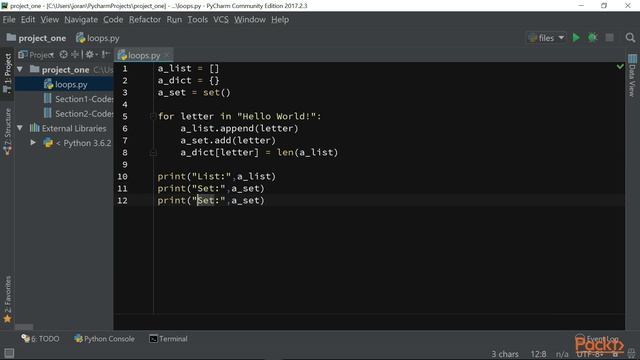
Task: Click the gray stop process icon
Action: click(x=609, y=38)
